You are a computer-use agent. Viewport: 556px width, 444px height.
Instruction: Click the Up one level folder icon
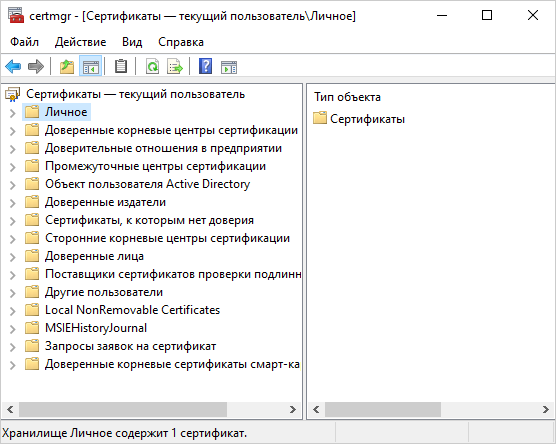coord(67,66)
